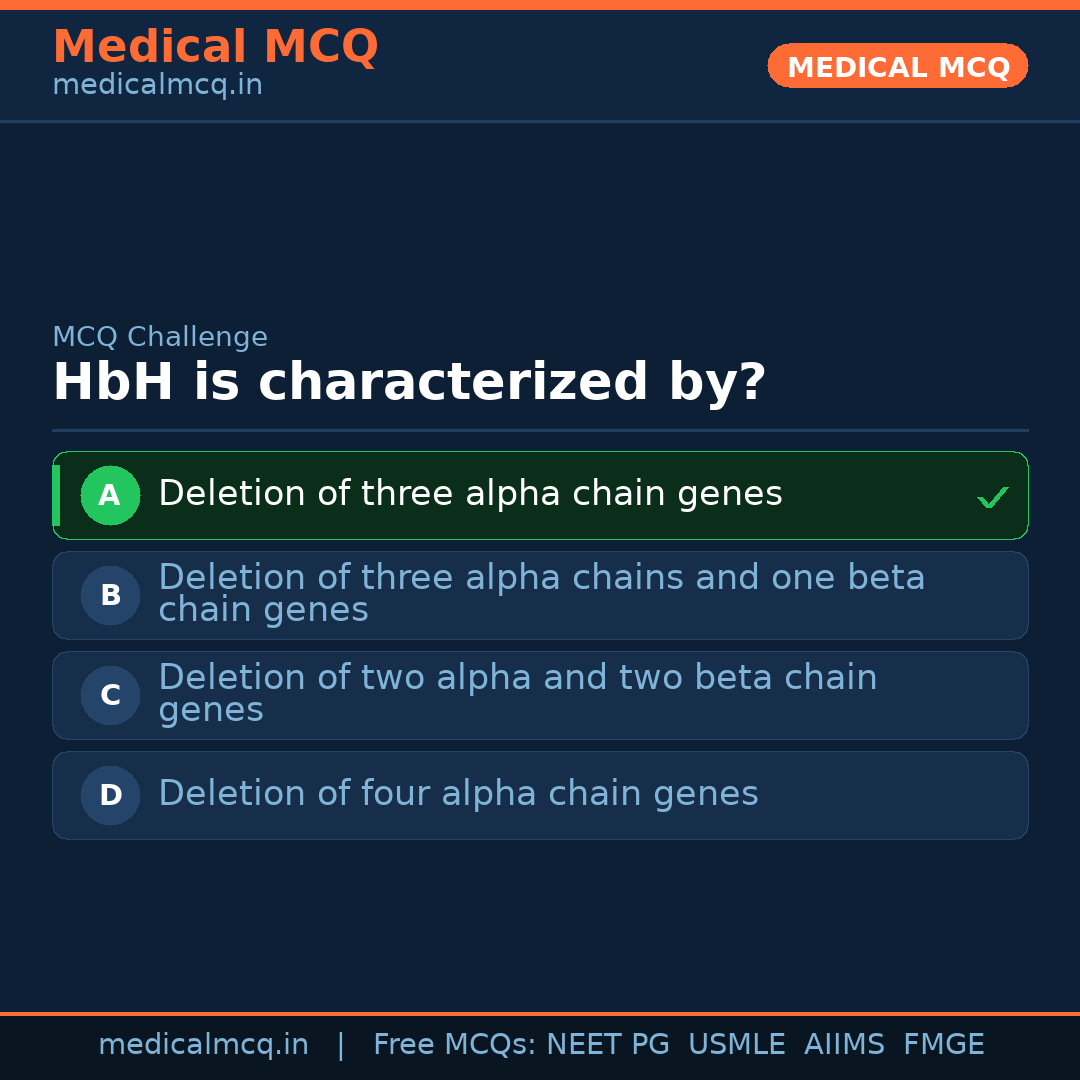Choose the C option letter circle

[x=110, y=695]
